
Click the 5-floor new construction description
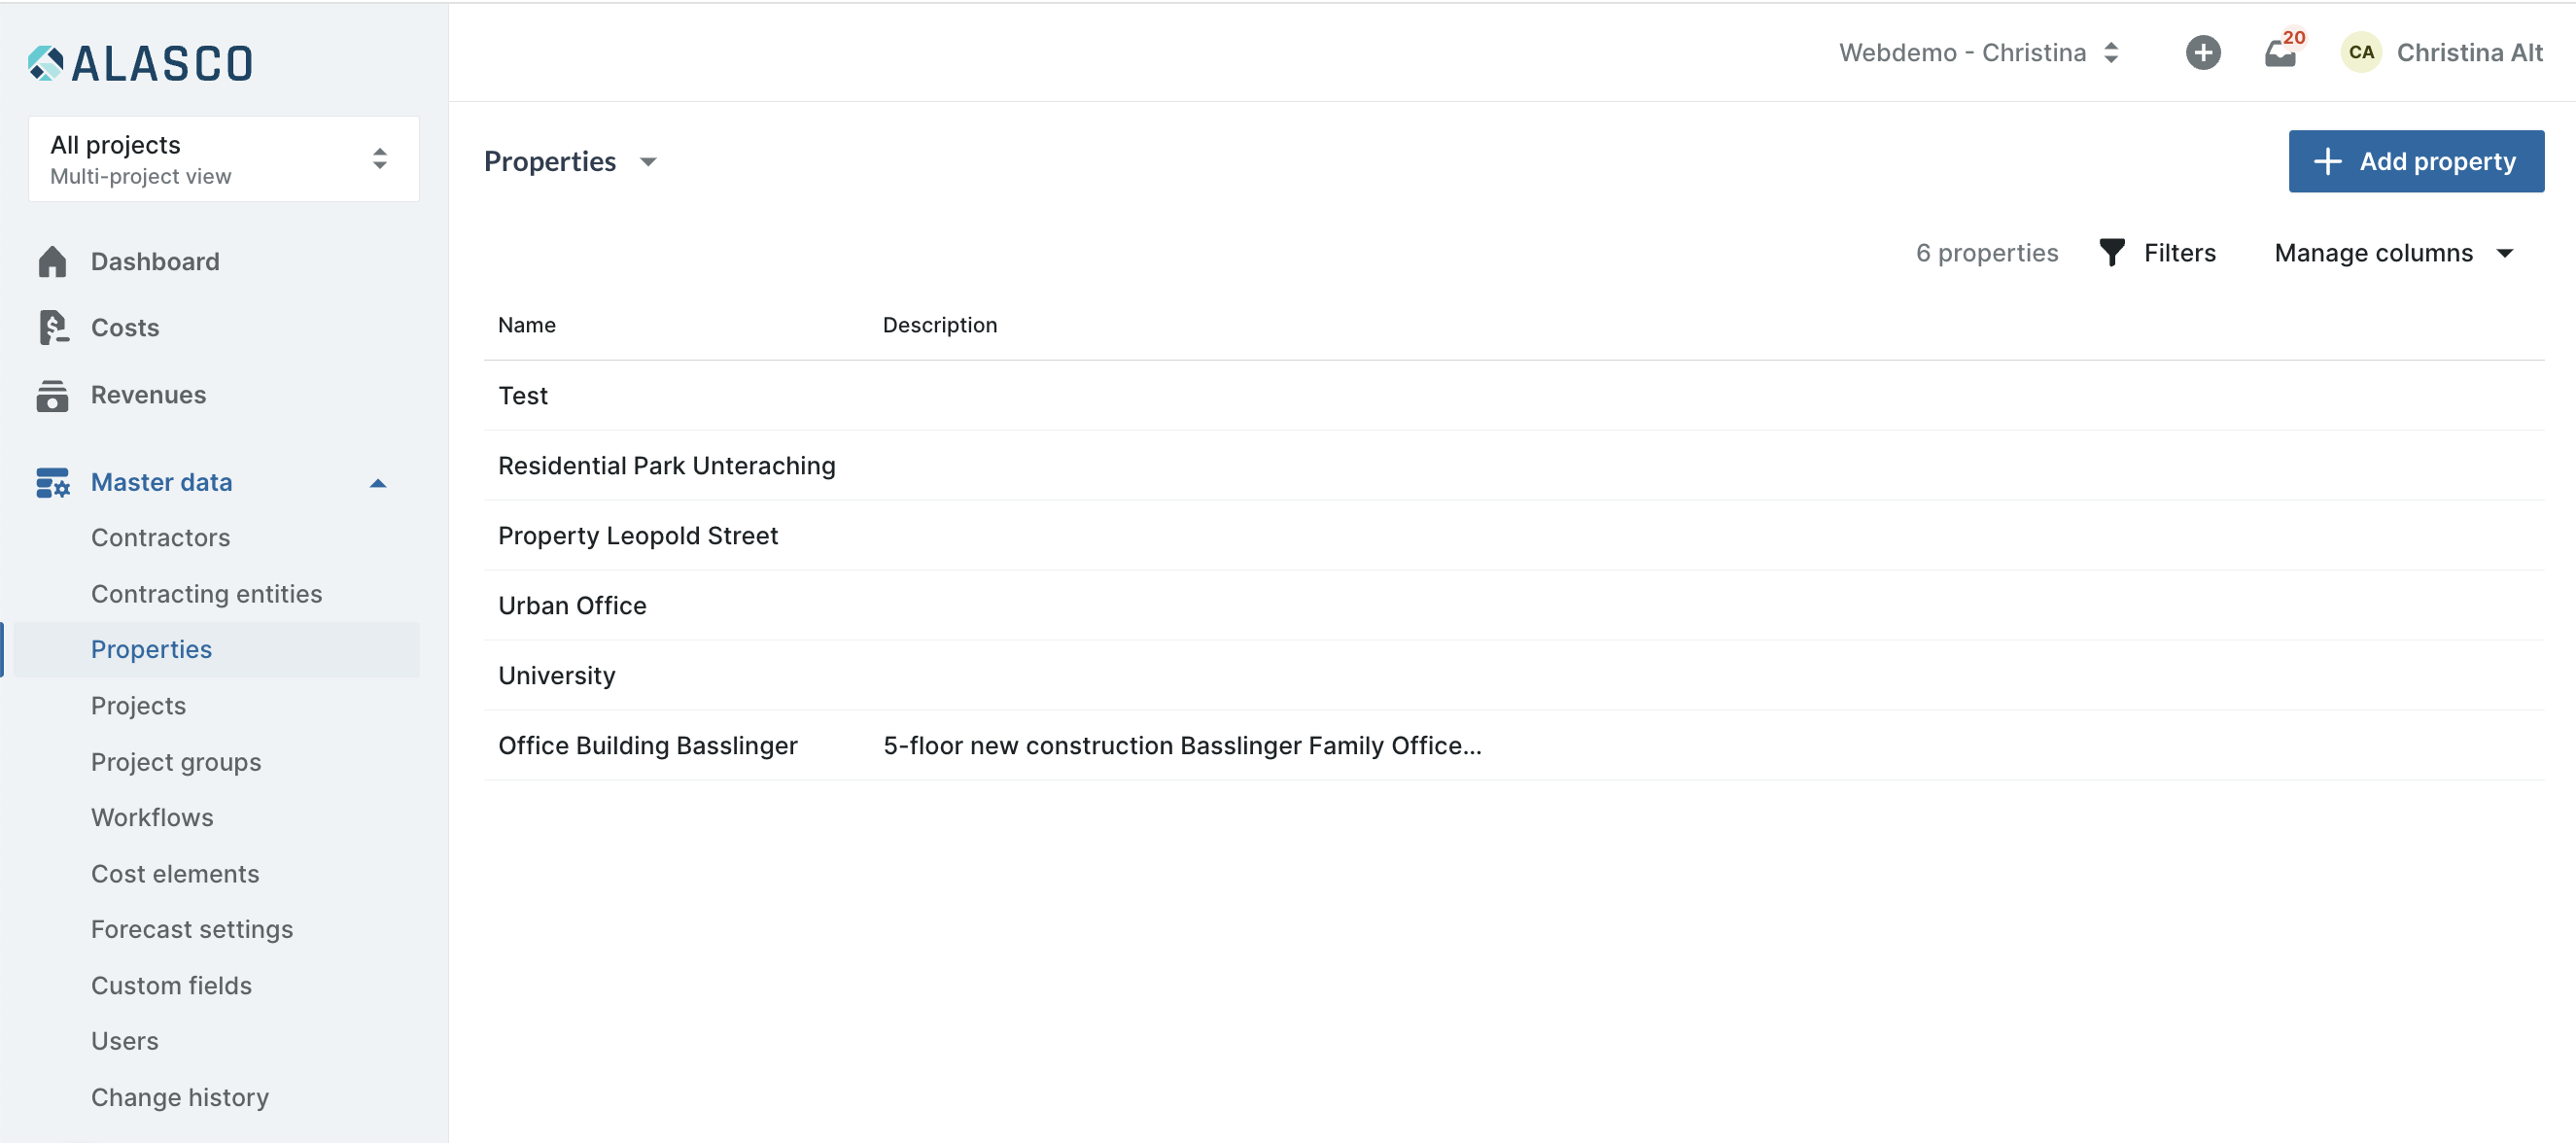point(1182,746)
